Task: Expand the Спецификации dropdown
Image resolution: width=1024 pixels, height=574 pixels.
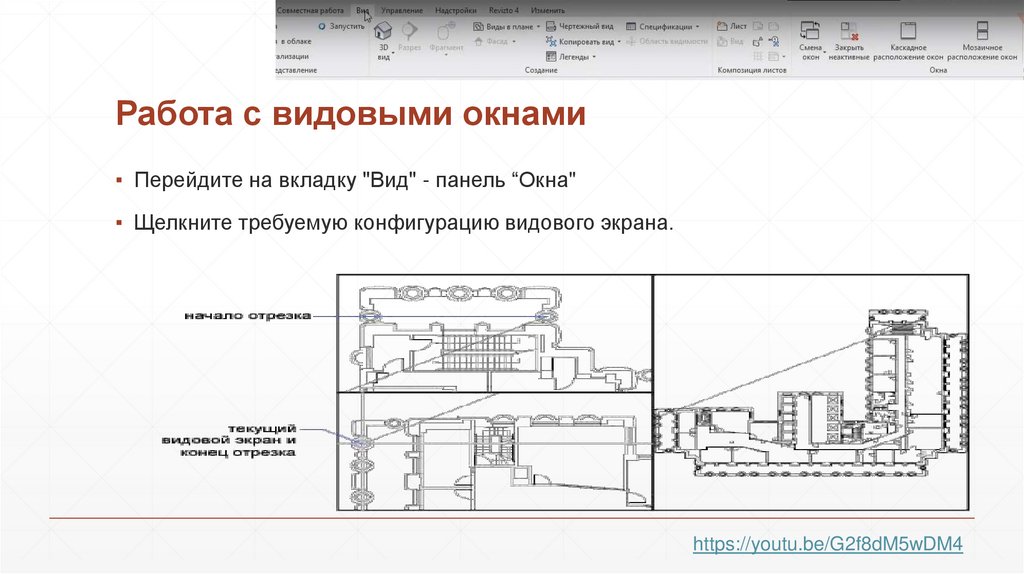Action: tap(697, 27)
